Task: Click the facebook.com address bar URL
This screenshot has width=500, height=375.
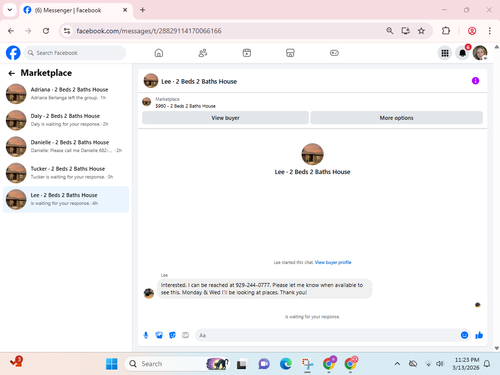Action: (x=149, y=31)
